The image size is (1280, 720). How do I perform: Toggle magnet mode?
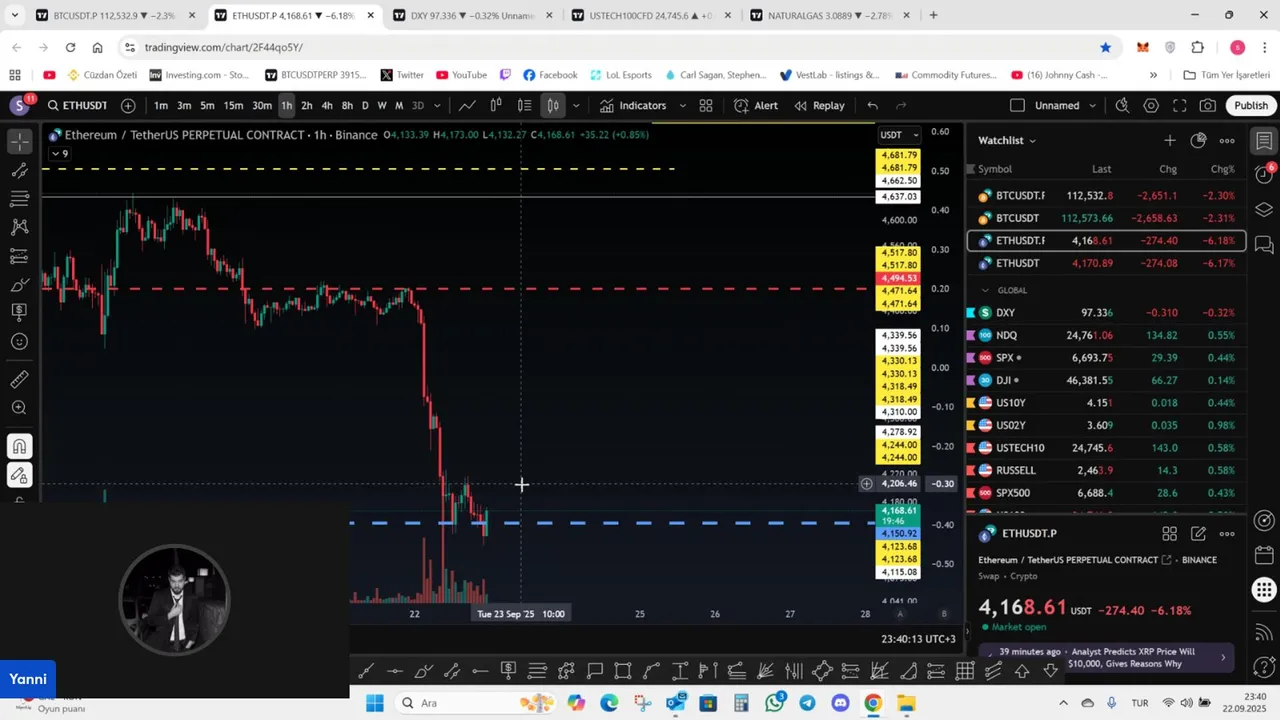[20, 446]
